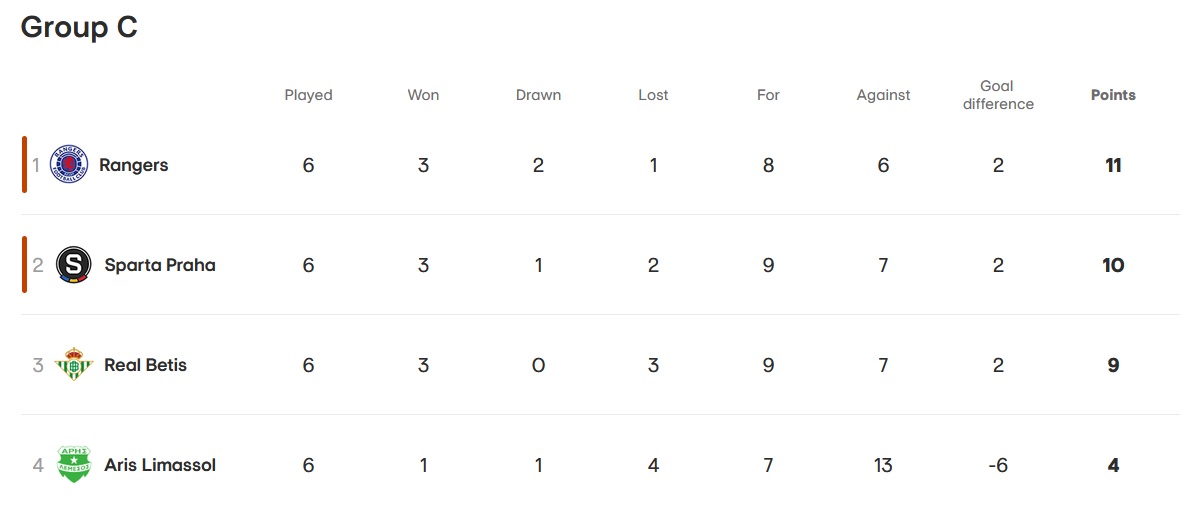Click the Lost column header

click(x=653, y=95)
